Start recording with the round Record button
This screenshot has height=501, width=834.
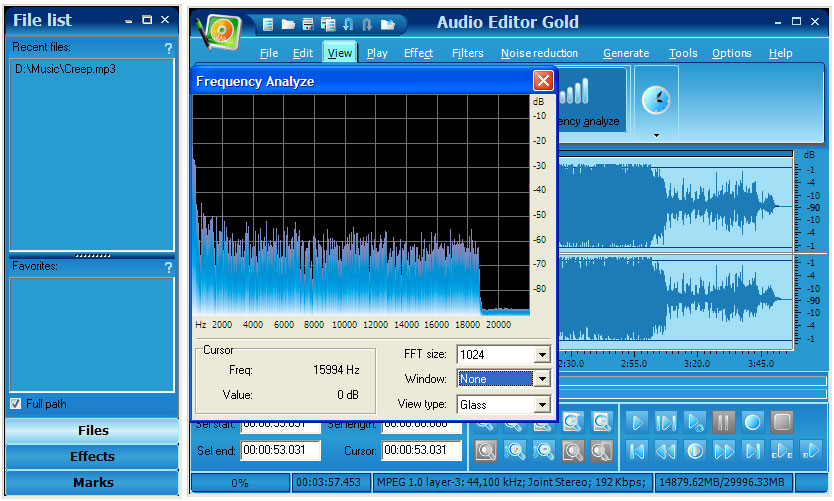pyautogui.click(x=752, y=423)
